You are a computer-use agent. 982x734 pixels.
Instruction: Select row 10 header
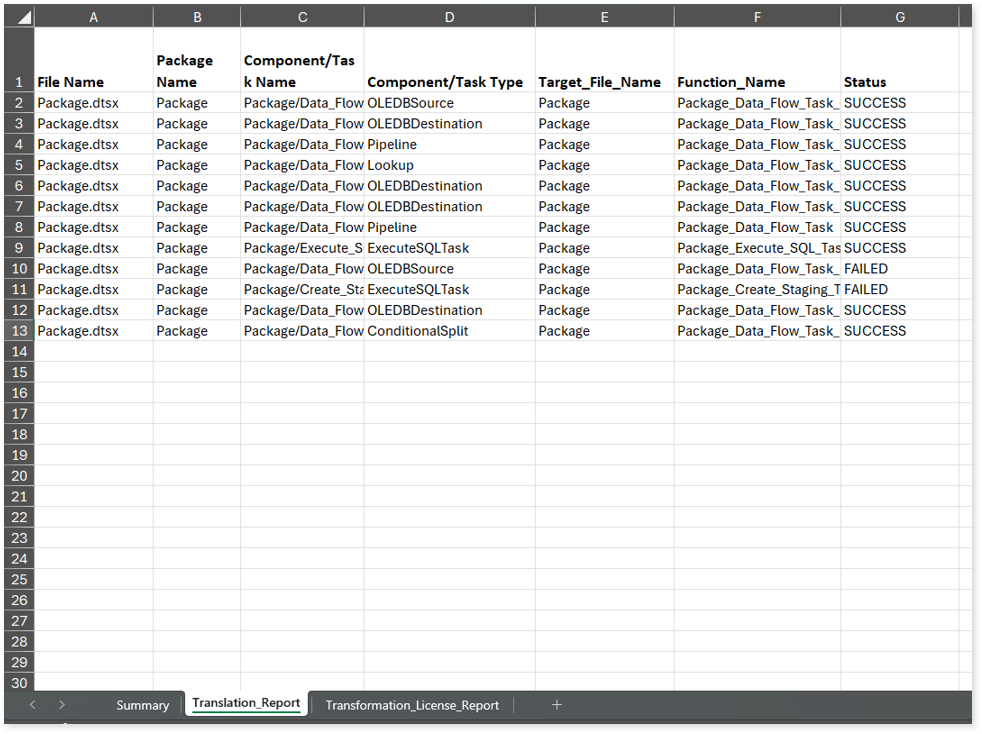click(18, 269)
